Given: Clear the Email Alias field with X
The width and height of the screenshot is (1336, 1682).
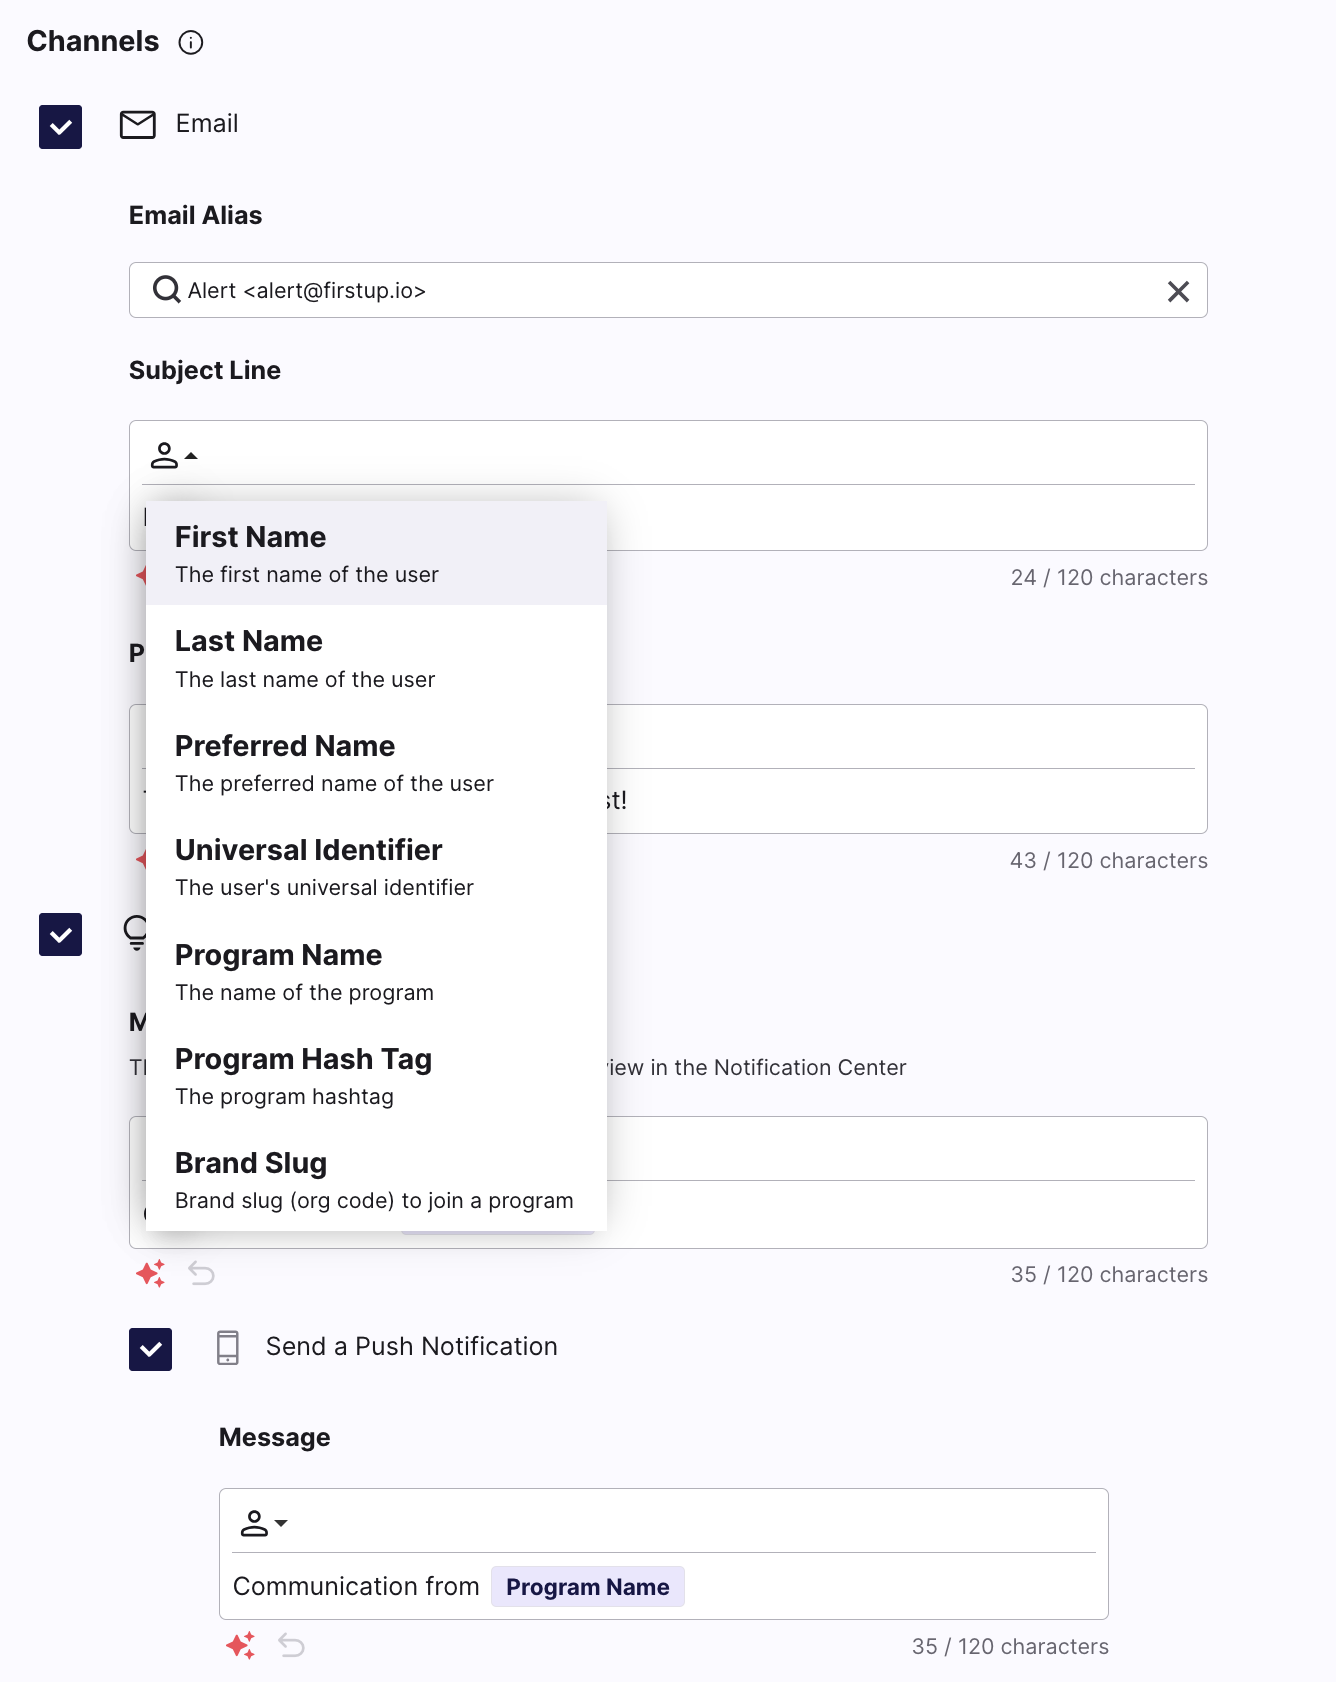Looking at the screenshot, I should [1178, 291].
